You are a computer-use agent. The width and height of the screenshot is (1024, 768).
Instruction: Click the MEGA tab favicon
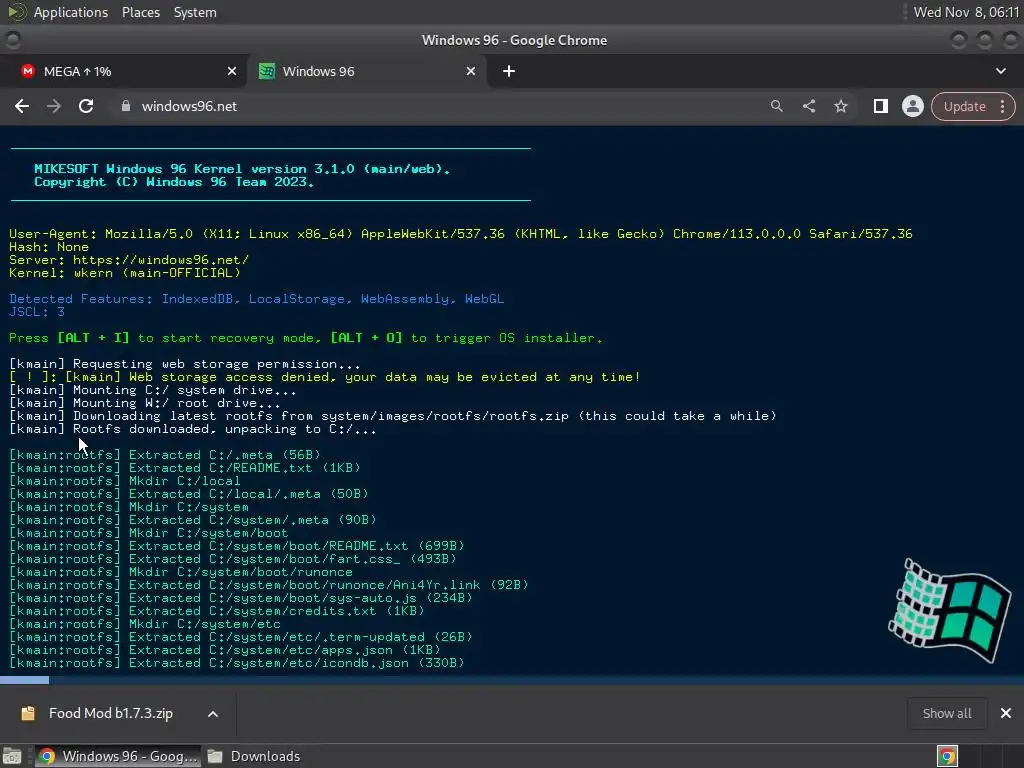point(27,71)
